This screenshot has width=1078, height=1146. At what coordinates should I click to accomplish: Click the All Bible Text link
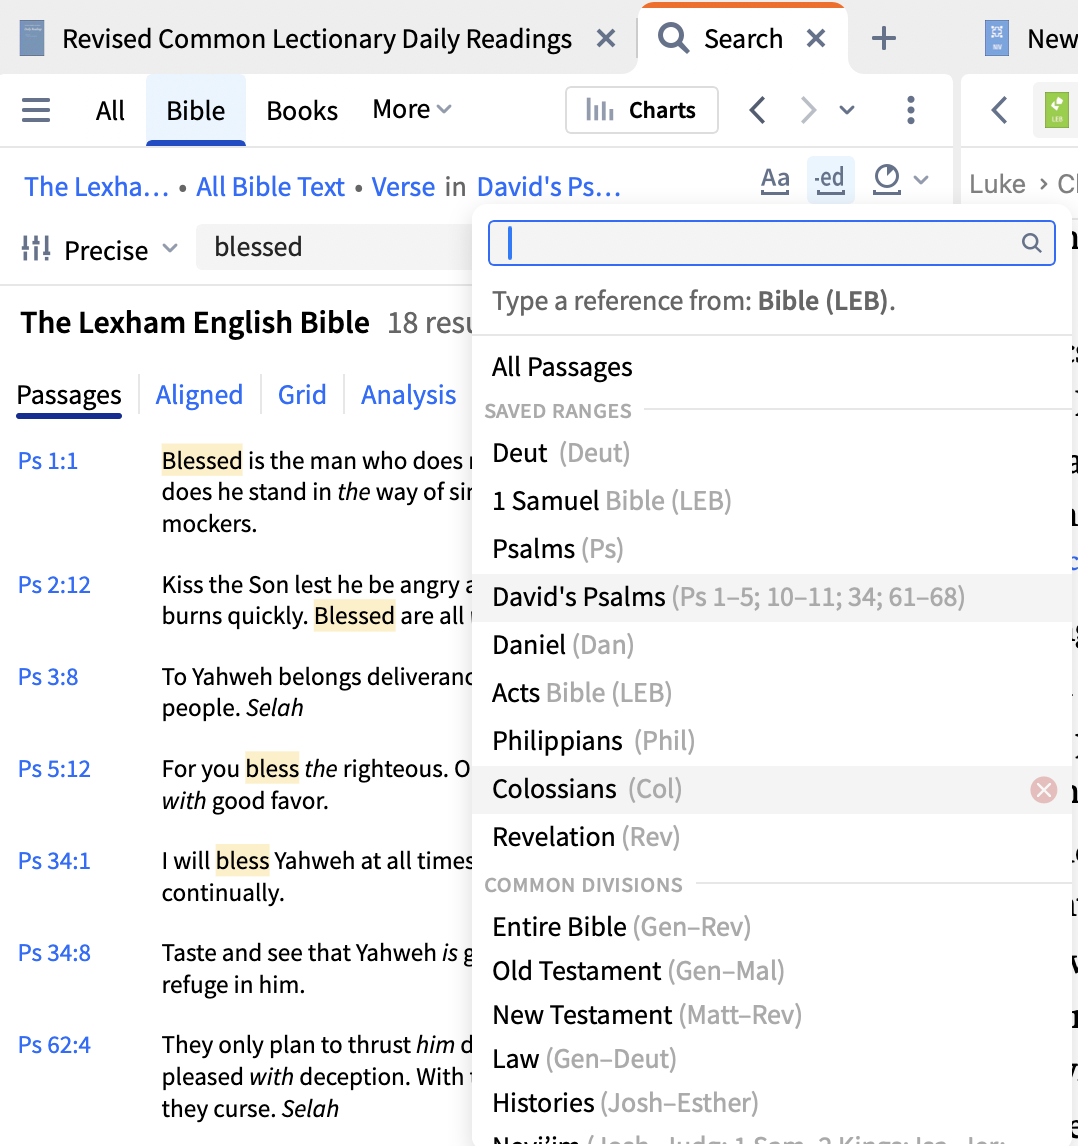pyautogui.click(x=270, y=187)
